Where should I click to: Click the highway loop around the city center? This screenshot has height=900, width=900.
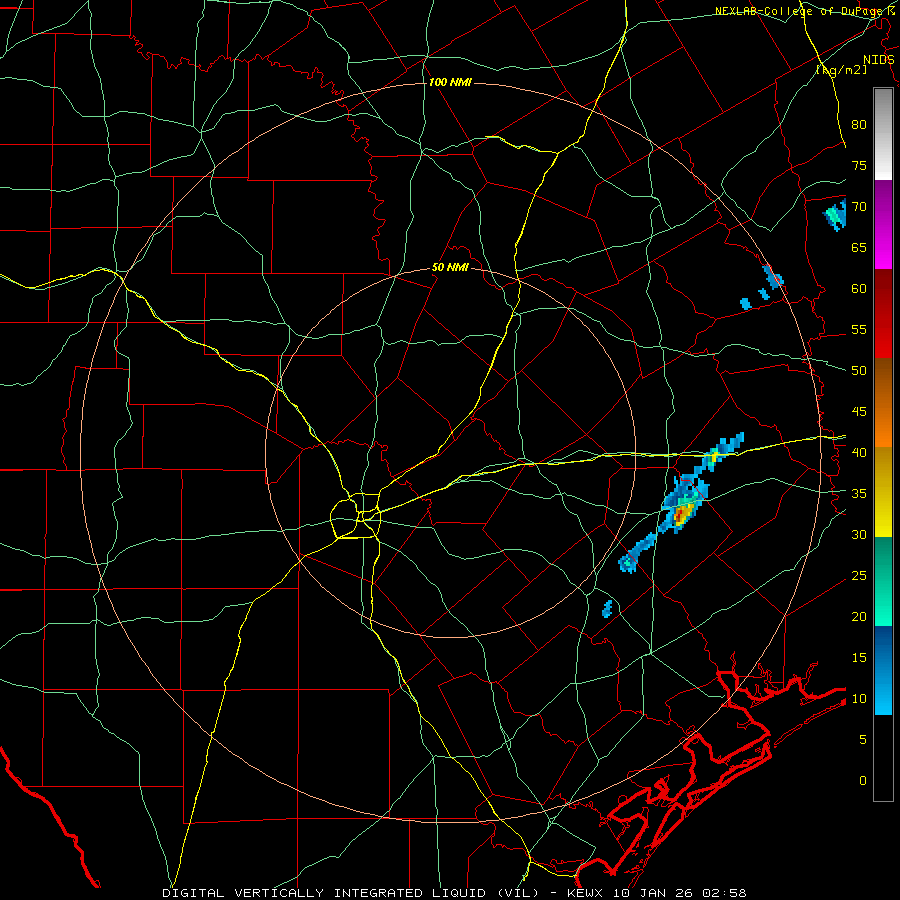355,515
